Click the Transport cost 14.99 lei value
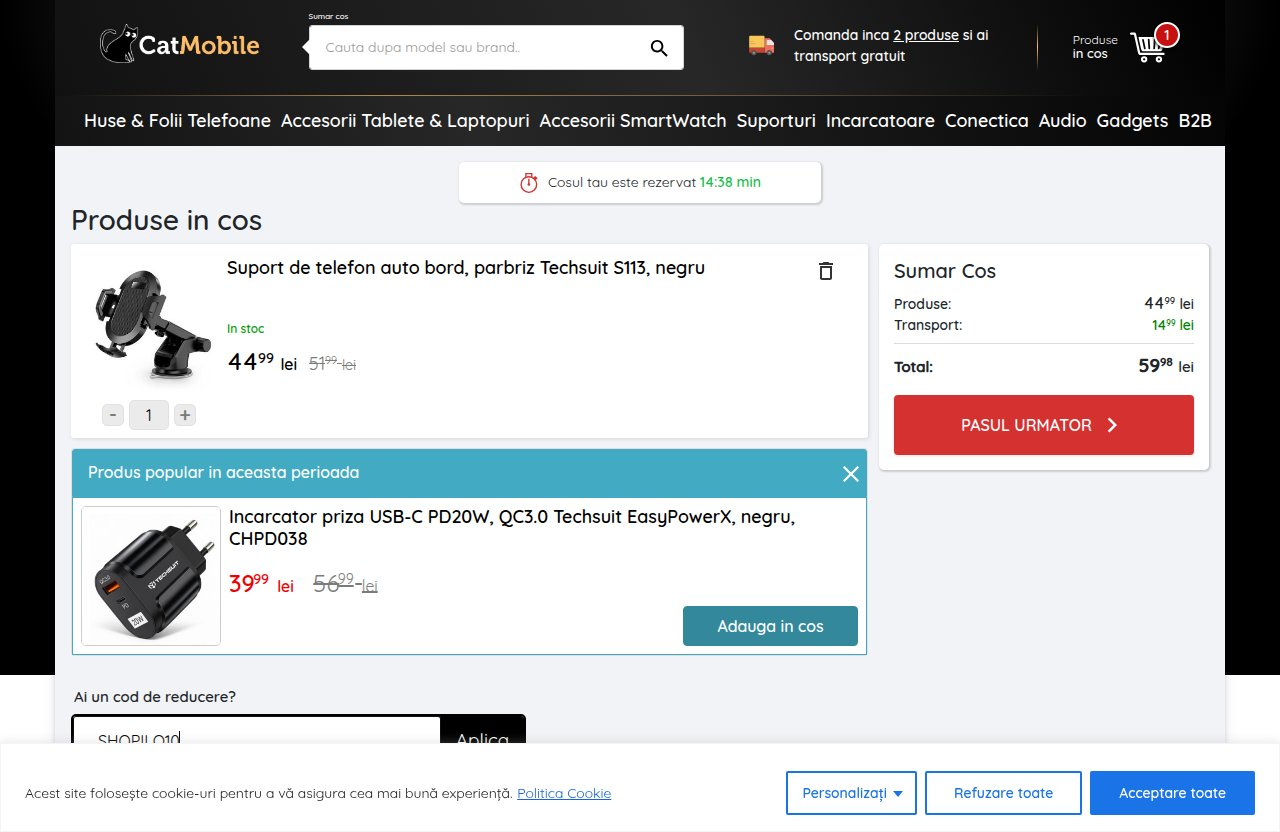This screenshot has width=1280, height=832. click(x=1173, y=325)
